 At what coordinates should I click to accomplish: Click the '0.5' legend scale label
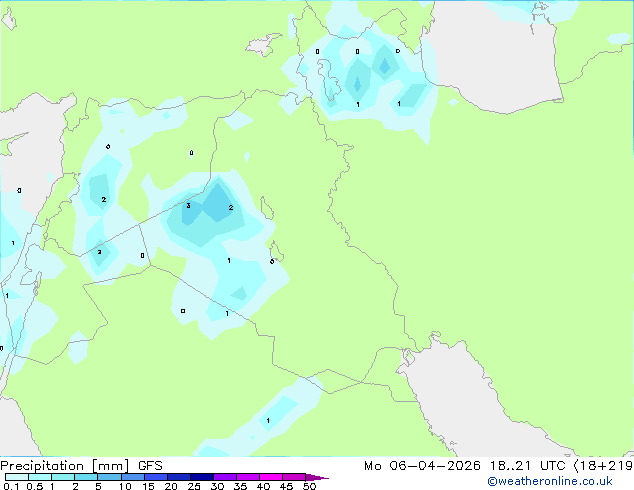point(35,486)
